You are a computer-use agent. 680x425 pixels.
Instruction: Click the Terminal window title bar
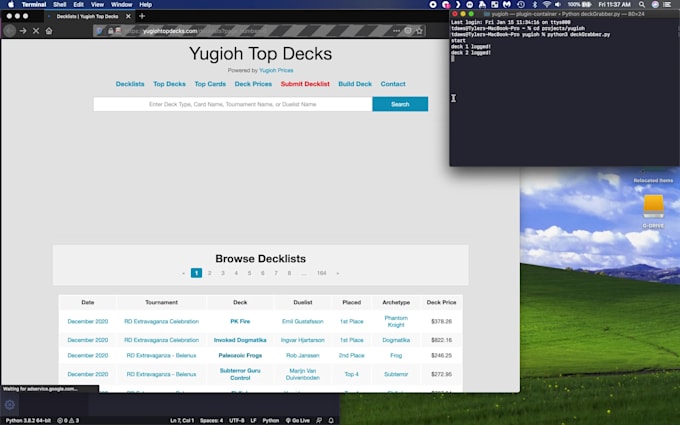coord(564,14)
